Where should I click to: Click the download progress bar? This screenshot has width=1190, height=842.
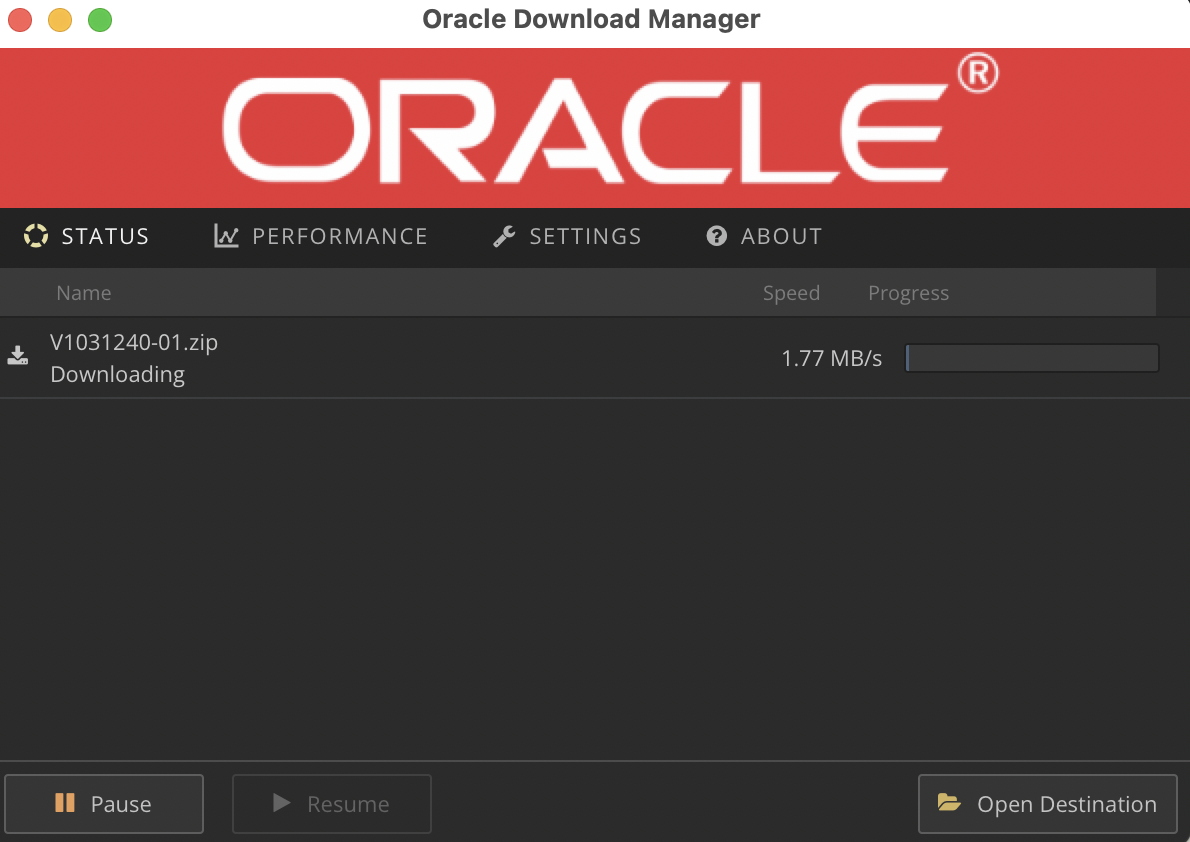tap(1031, 358)
